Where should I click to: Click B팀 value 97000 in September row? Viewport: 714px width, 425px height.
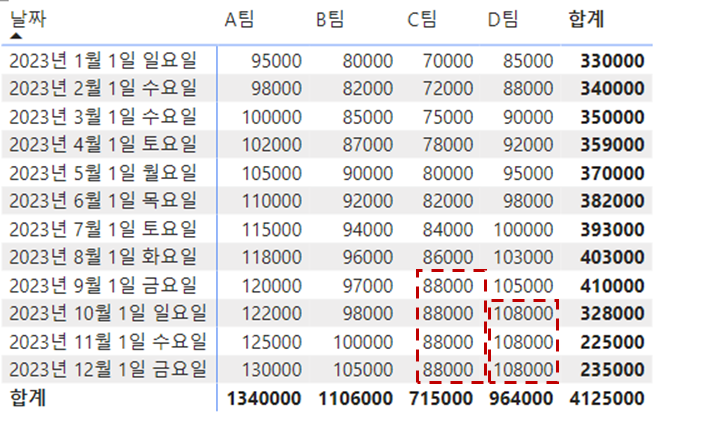coord(368,286)
